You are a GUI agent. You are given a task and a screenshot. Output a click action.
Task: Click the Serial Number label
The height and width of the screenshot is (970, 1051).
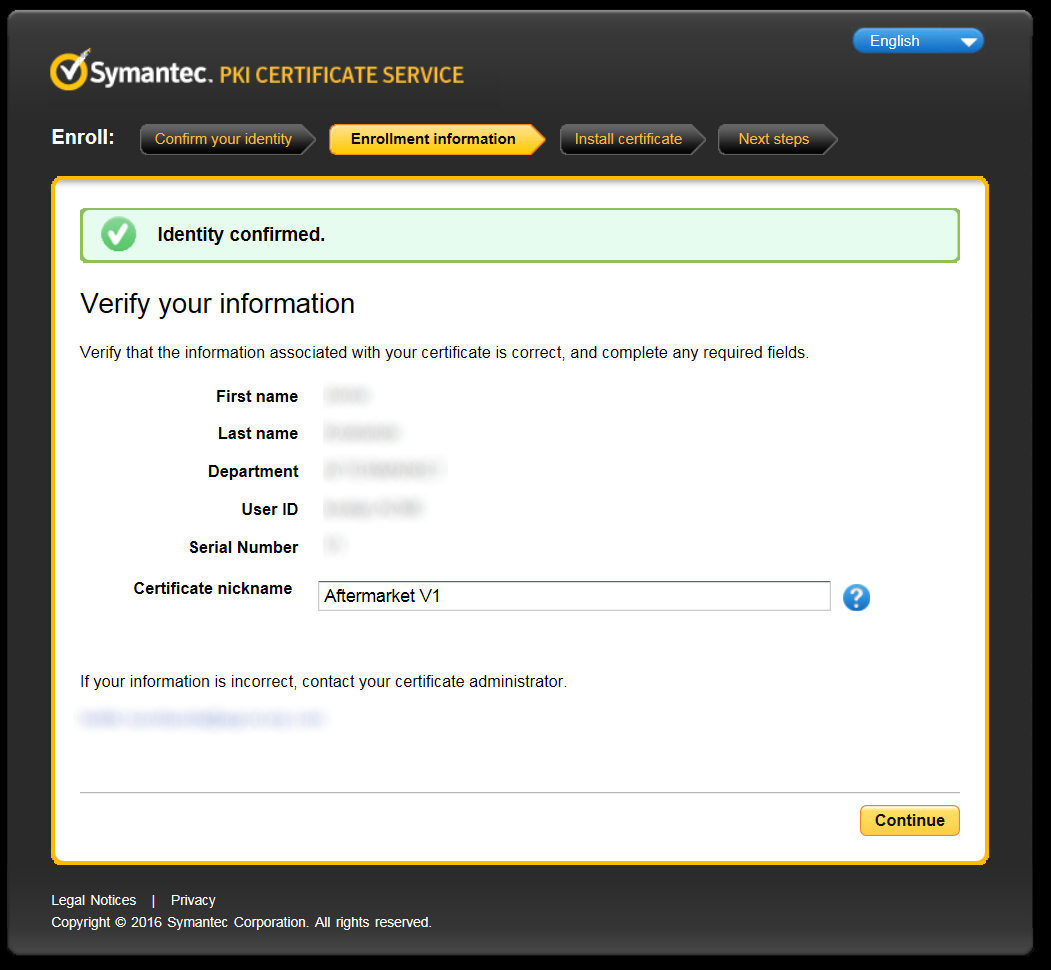tap(243, 547)
